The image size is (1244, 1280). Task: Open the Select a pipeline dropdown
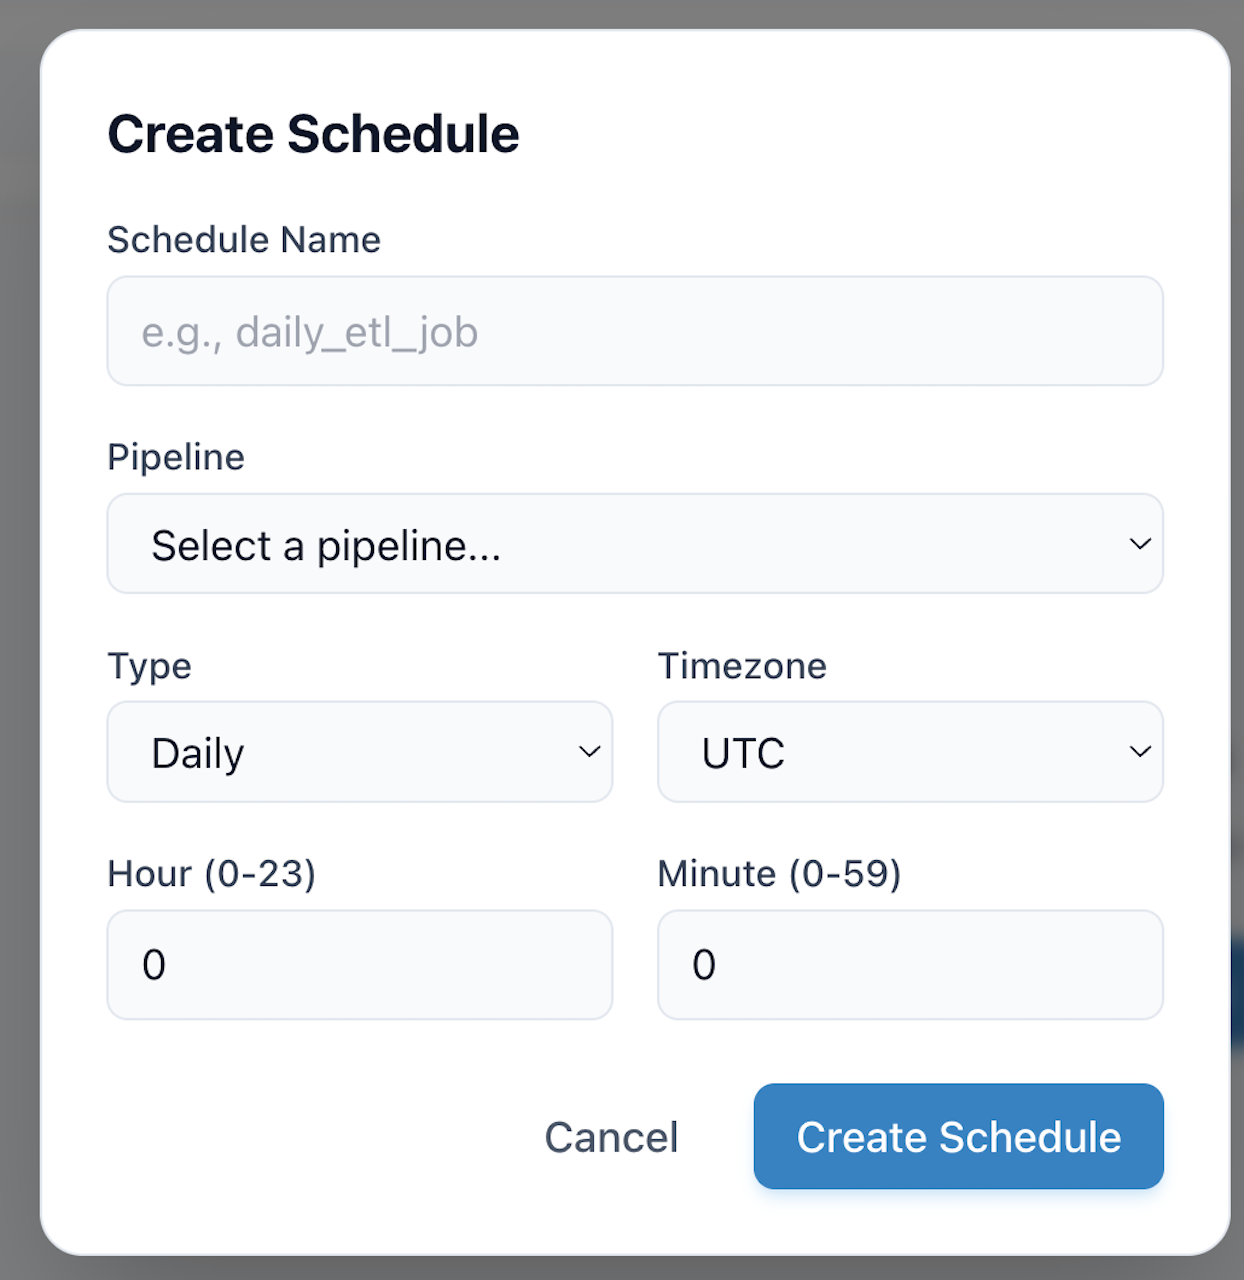[x=635, y=544]
